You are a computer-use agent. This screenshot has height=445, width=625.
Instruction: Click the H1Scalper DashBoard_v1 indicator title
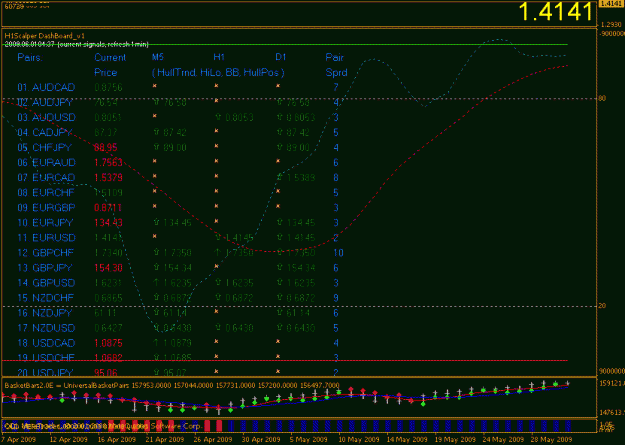pyautogui.click(x=44, y=36)
